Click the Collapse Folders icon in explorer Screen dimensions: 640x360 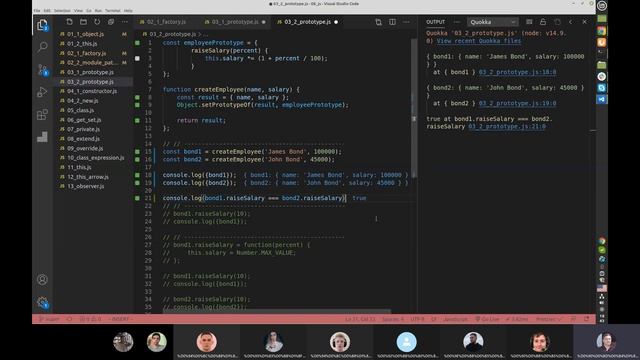click(111, 22)
